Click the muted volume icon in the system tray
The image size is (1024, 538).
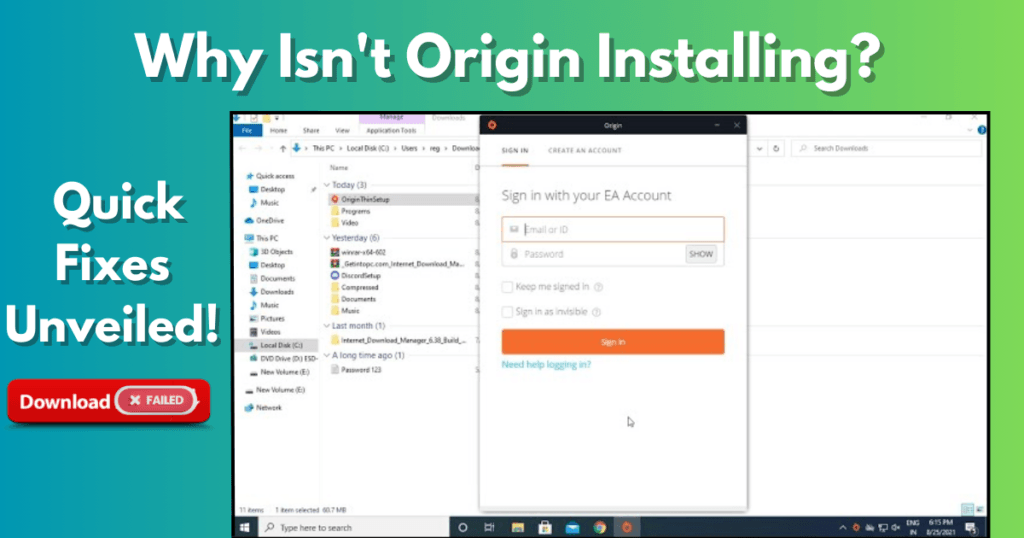[895, 528]
